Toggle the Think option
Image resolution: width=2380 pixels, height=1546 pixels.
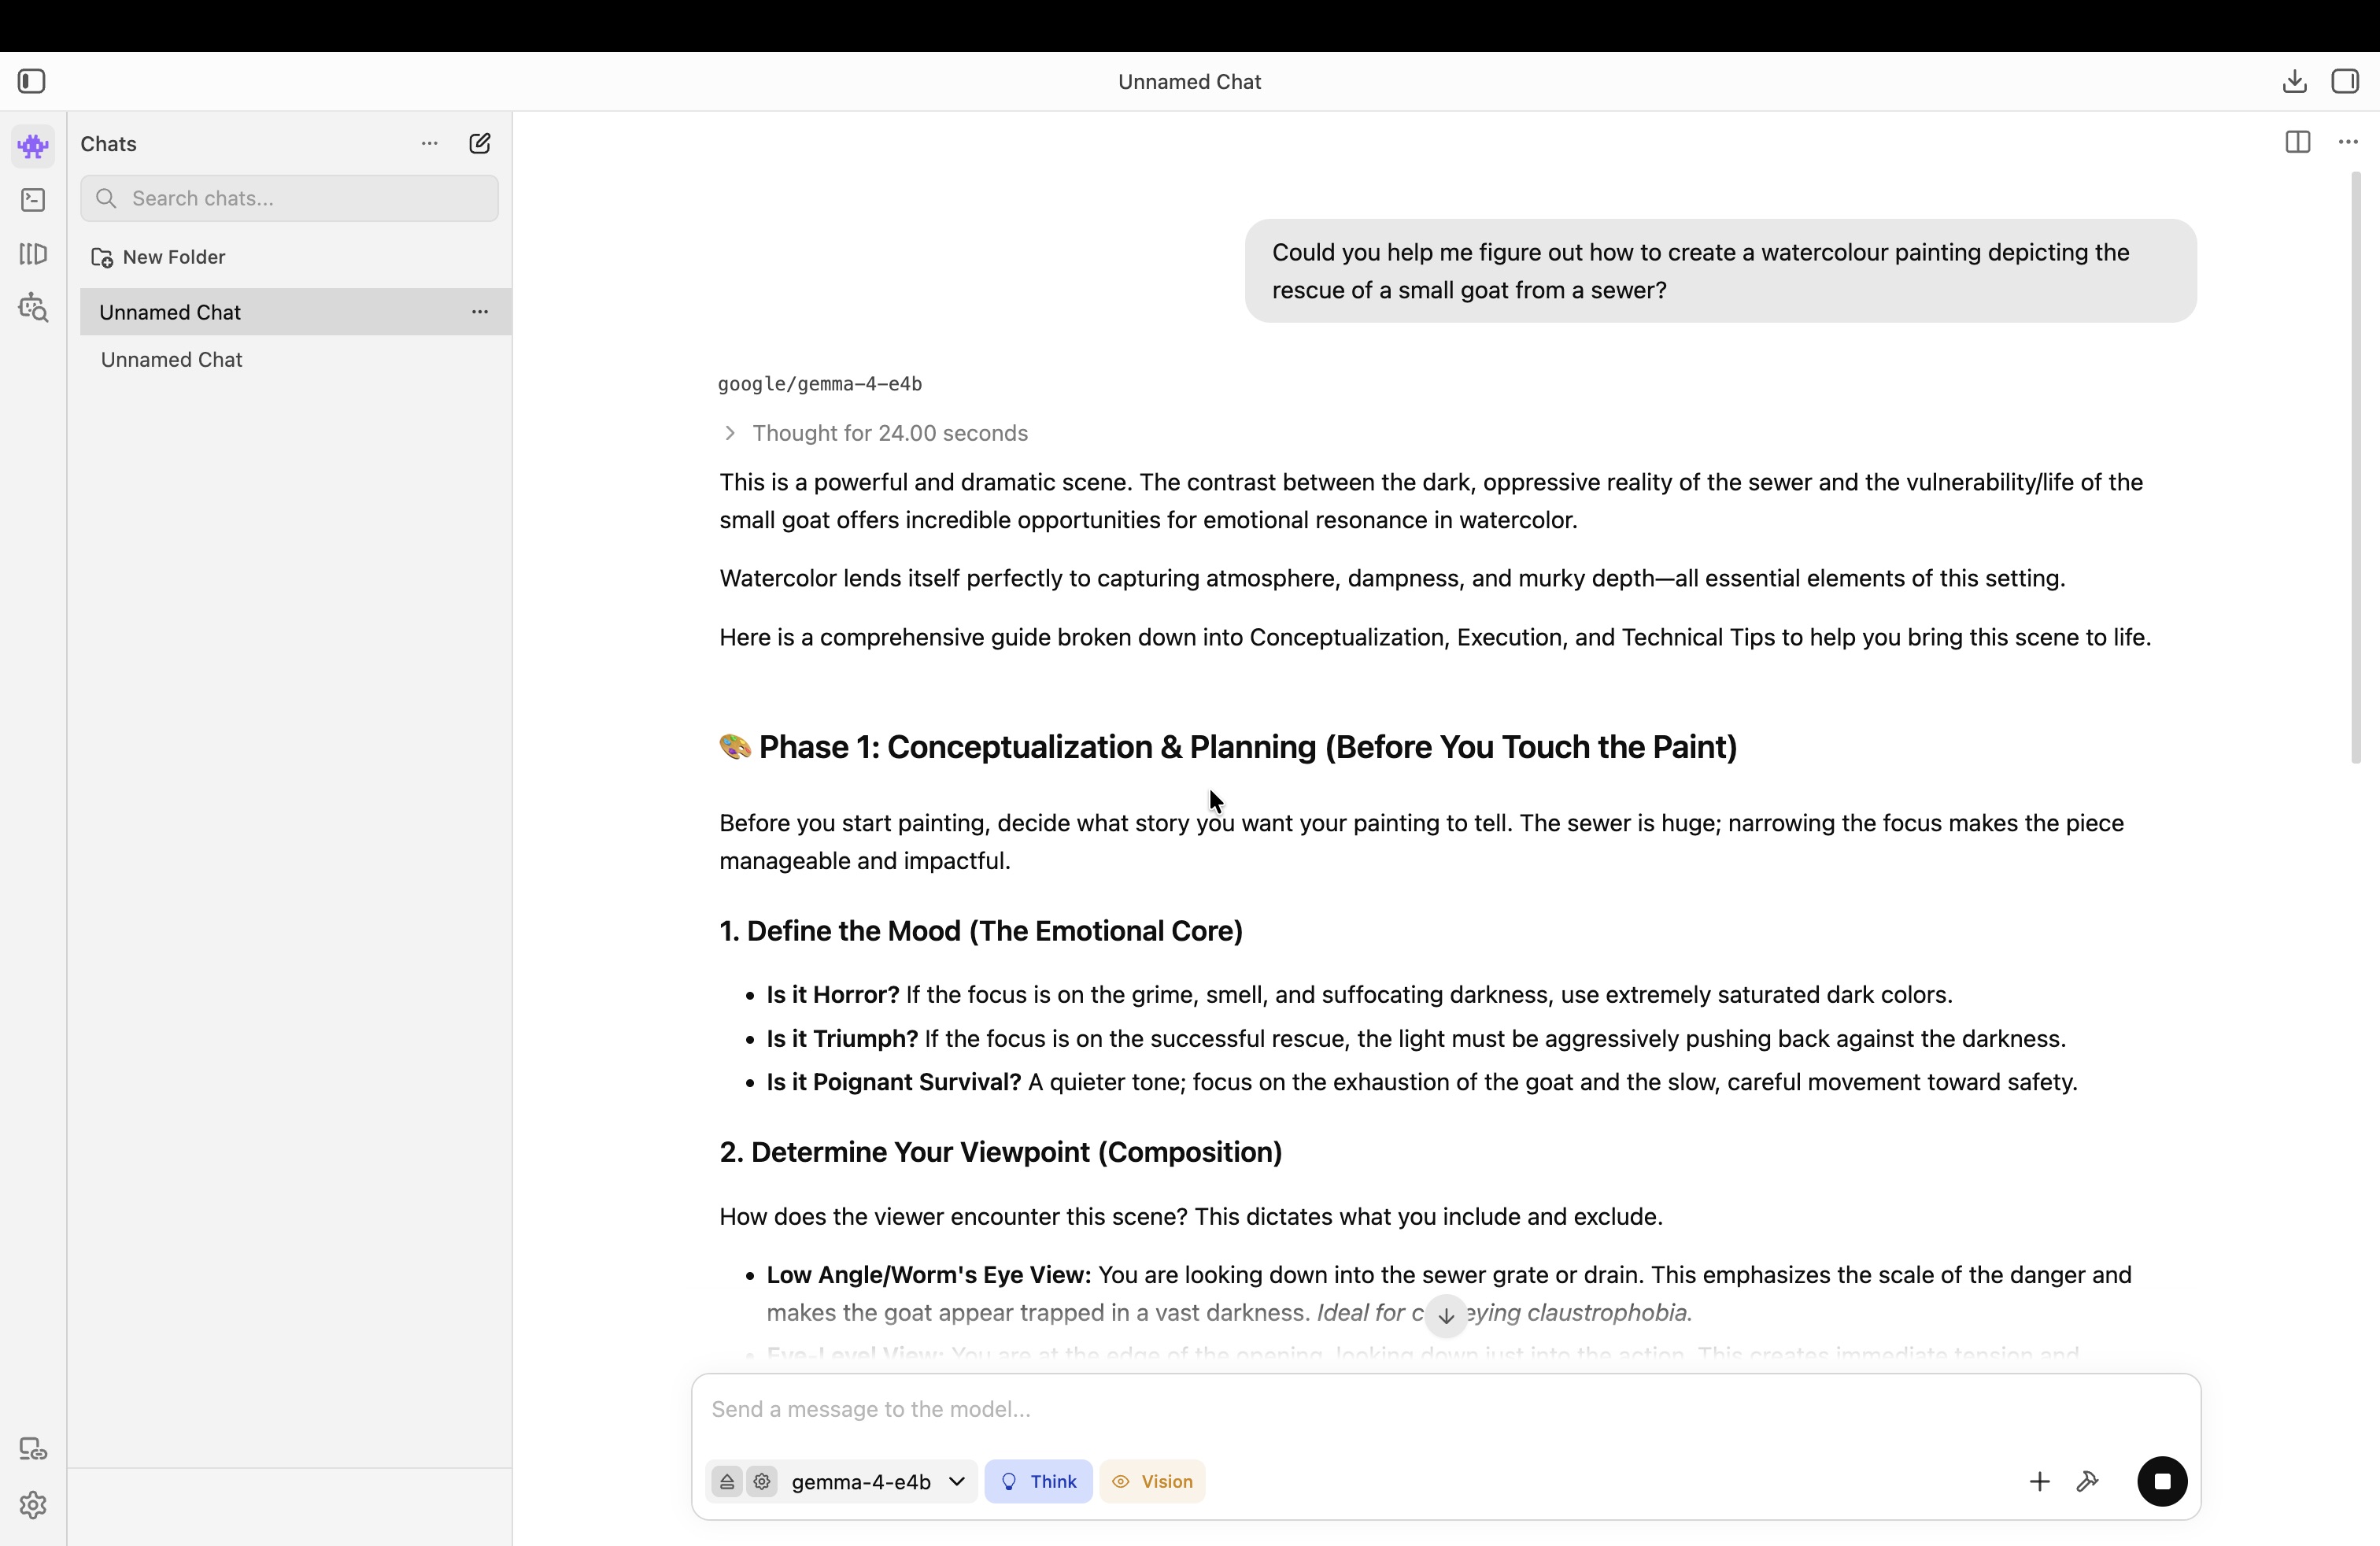[1038, 1481]
